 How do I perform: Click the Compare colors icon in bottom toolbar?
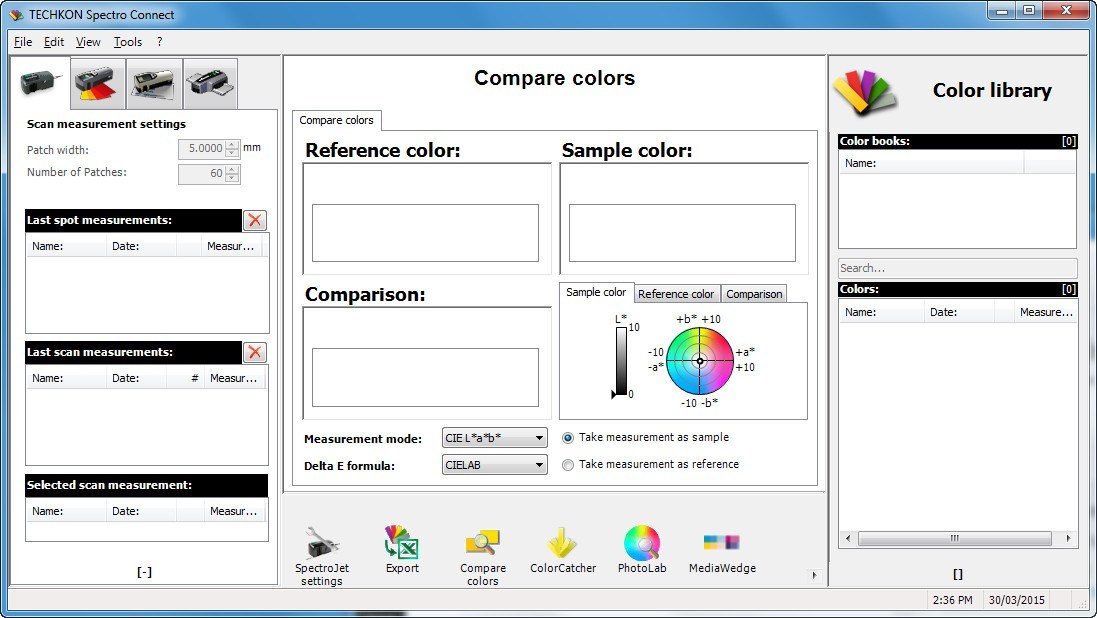tap(482, 546)
